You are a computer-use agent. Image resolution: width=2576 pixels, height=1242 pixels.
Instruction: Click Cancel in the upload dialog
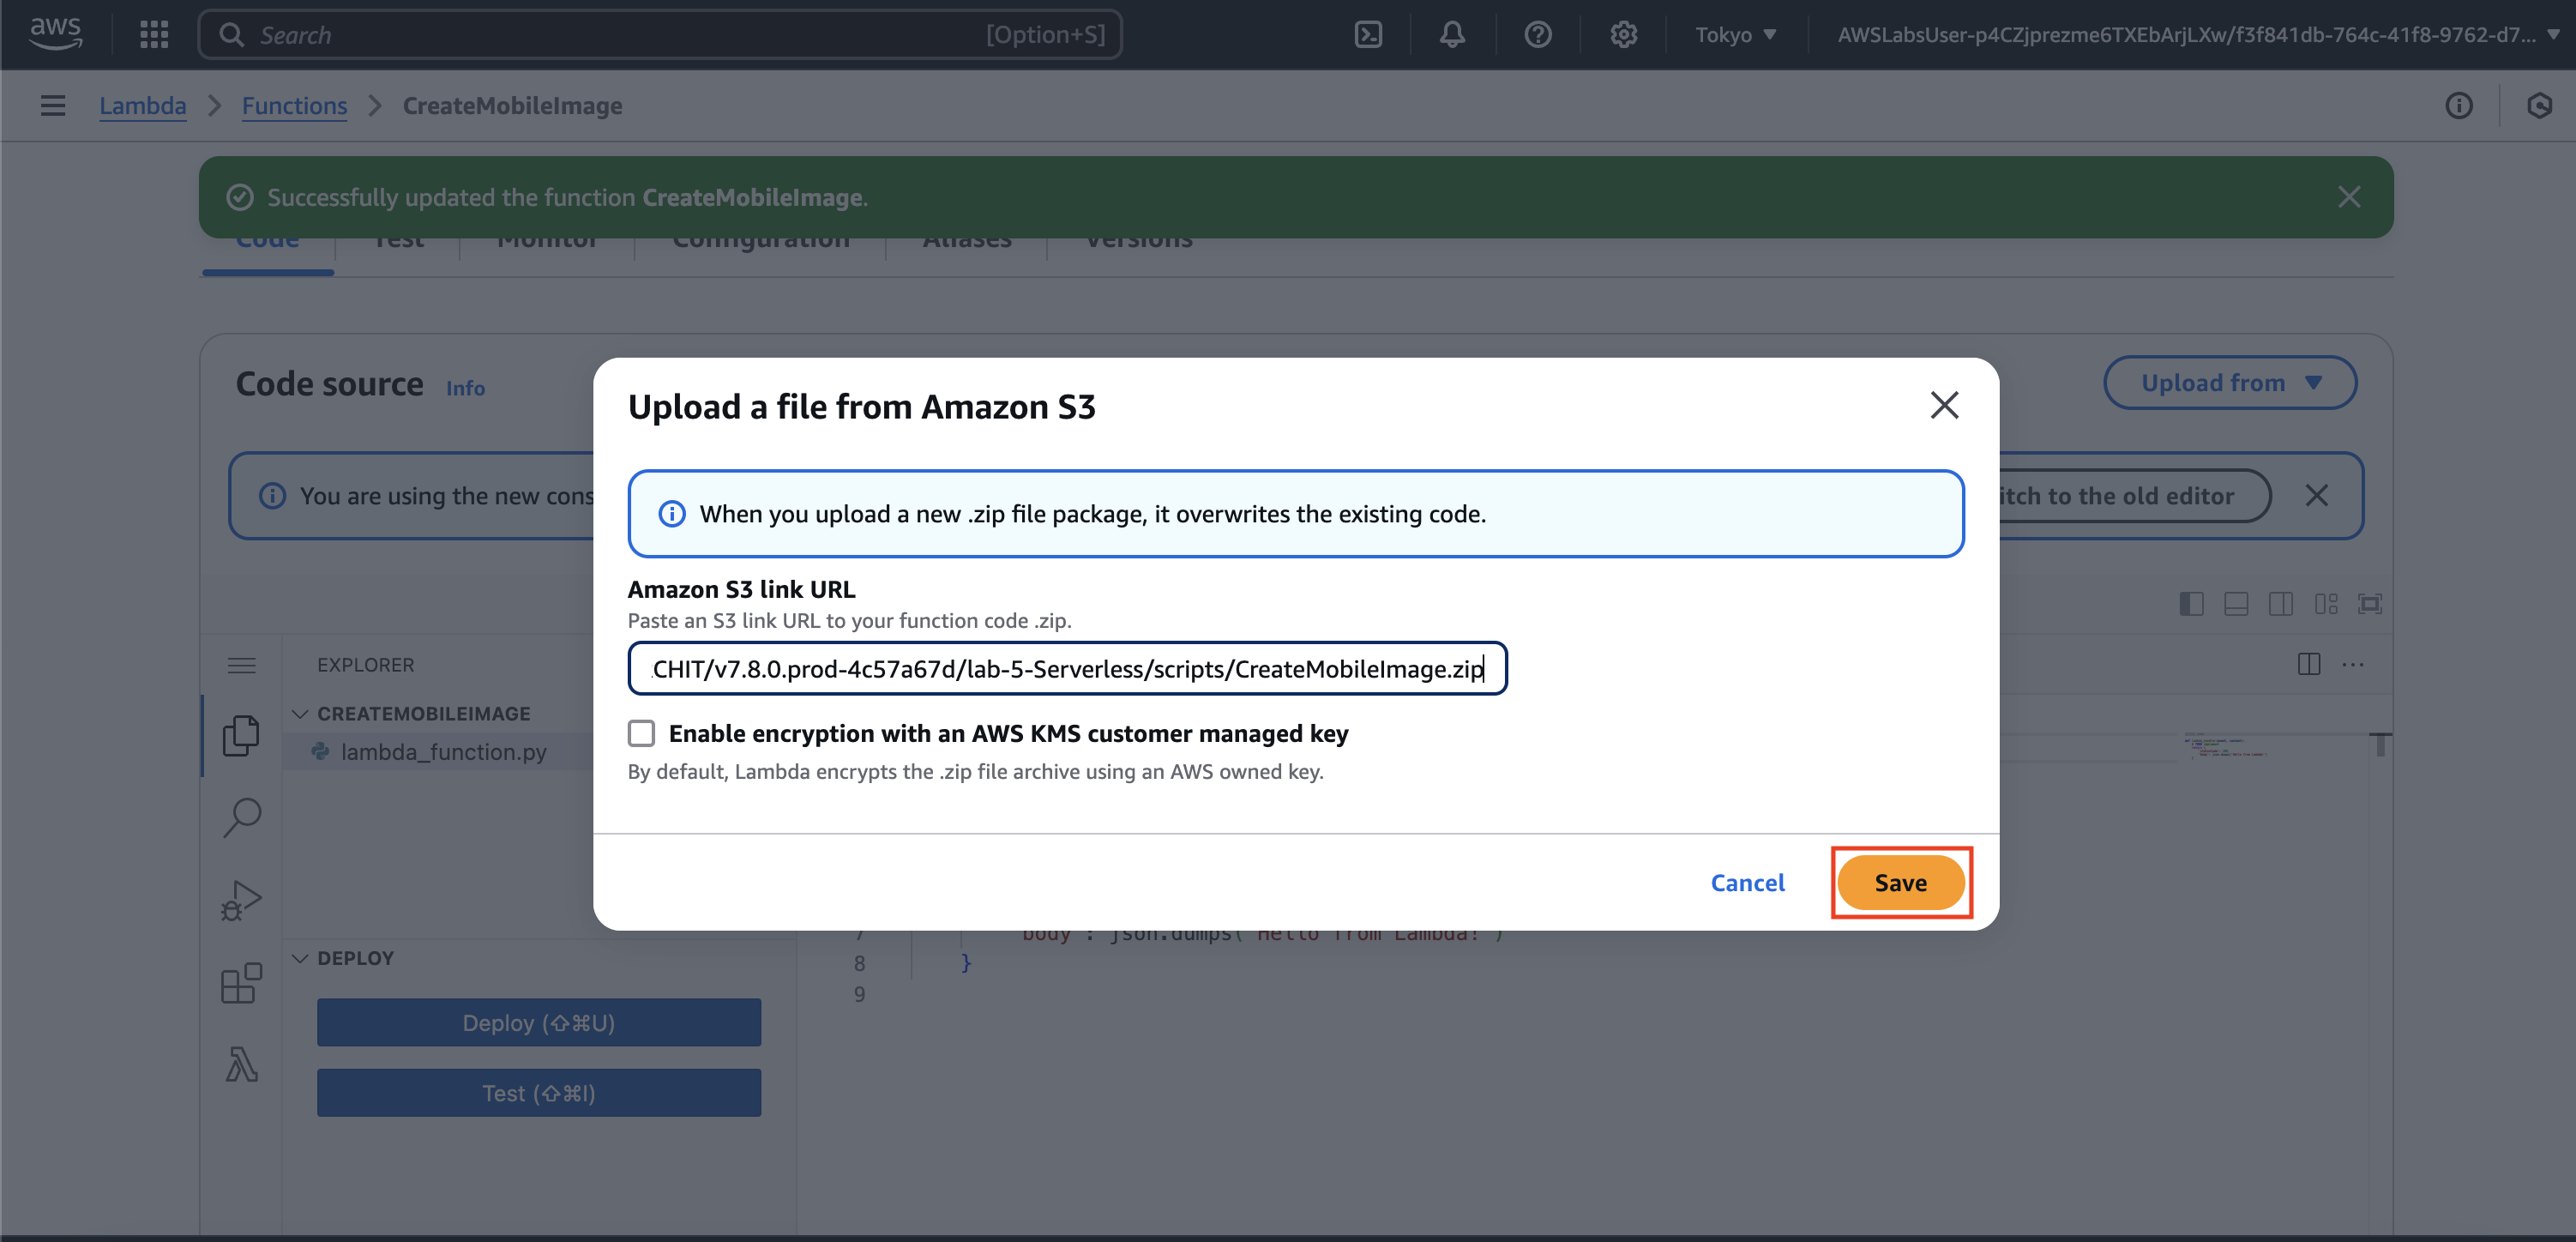coord(1747,883)
